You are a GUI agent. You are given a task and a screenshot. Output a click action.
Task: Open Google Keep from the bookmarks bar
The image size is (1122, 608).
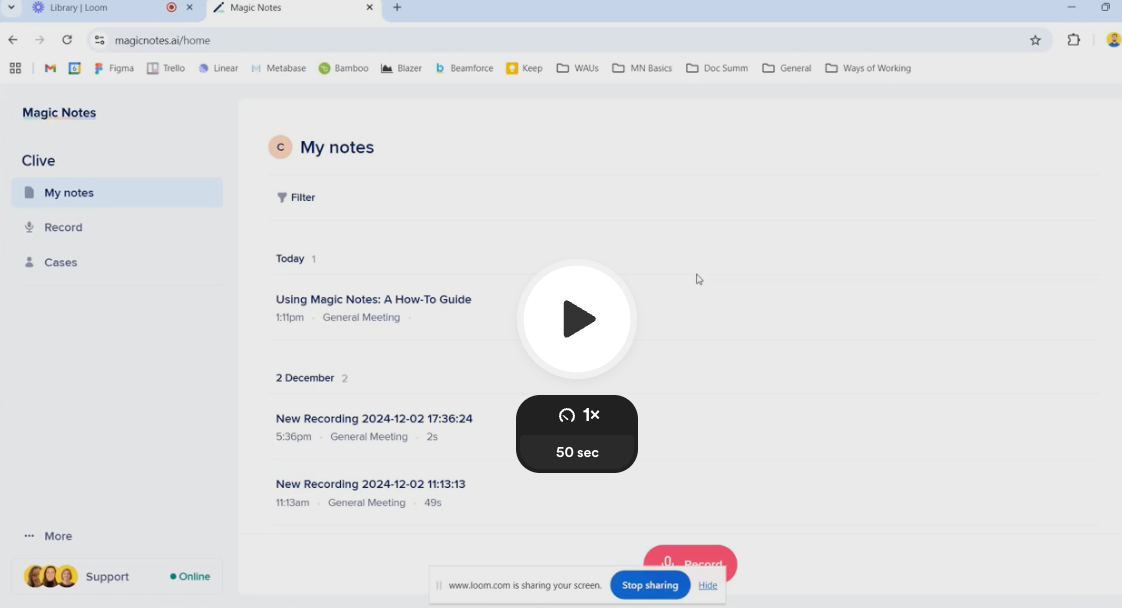click(x=524, y=68)
